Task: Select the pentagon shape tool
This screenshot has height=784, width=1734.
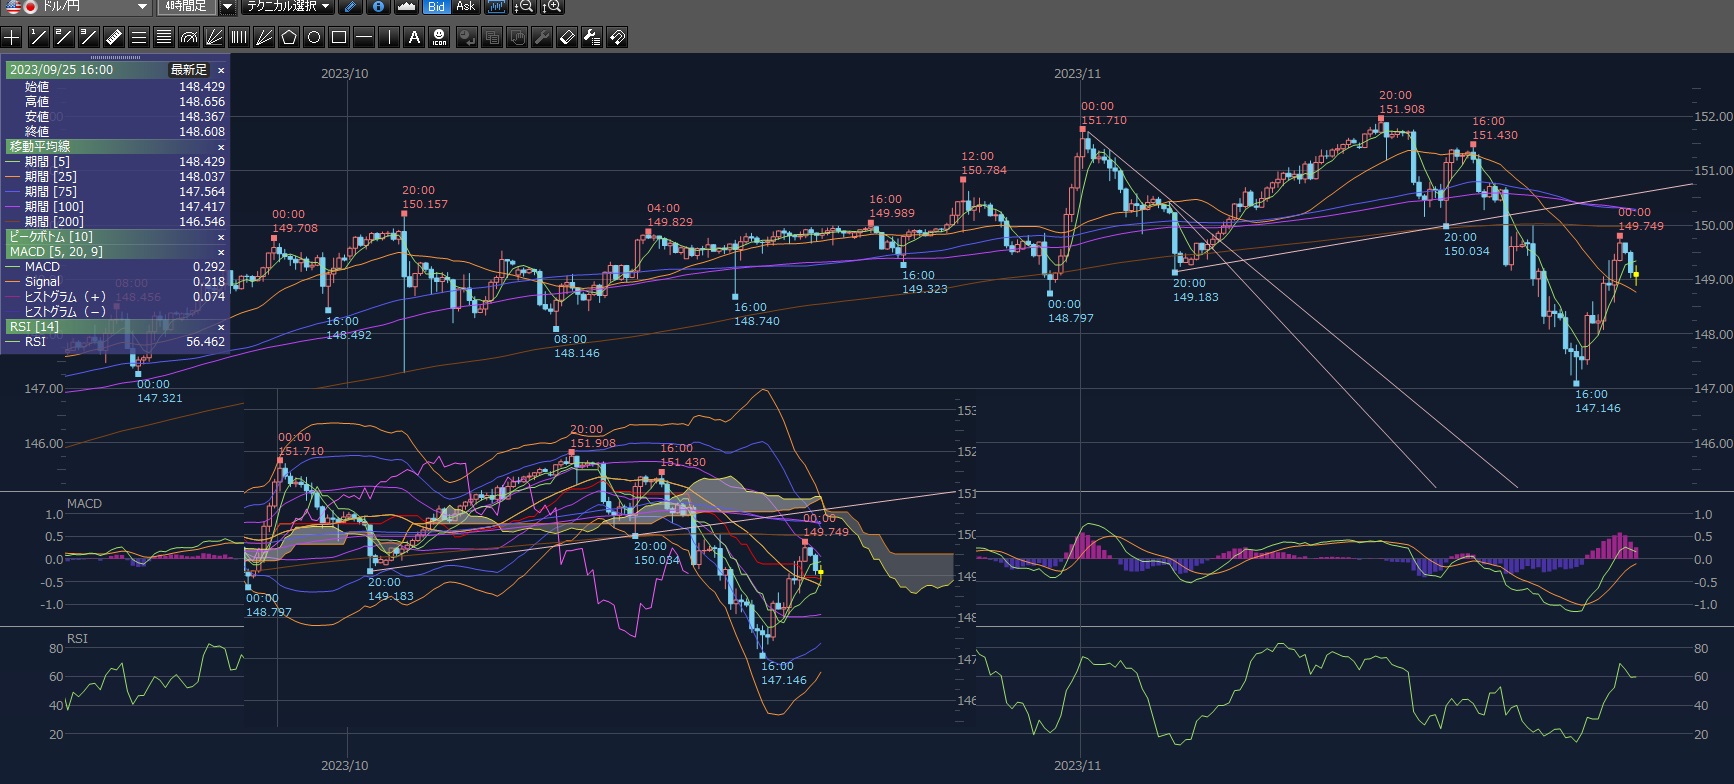Action: pos(289,38)
